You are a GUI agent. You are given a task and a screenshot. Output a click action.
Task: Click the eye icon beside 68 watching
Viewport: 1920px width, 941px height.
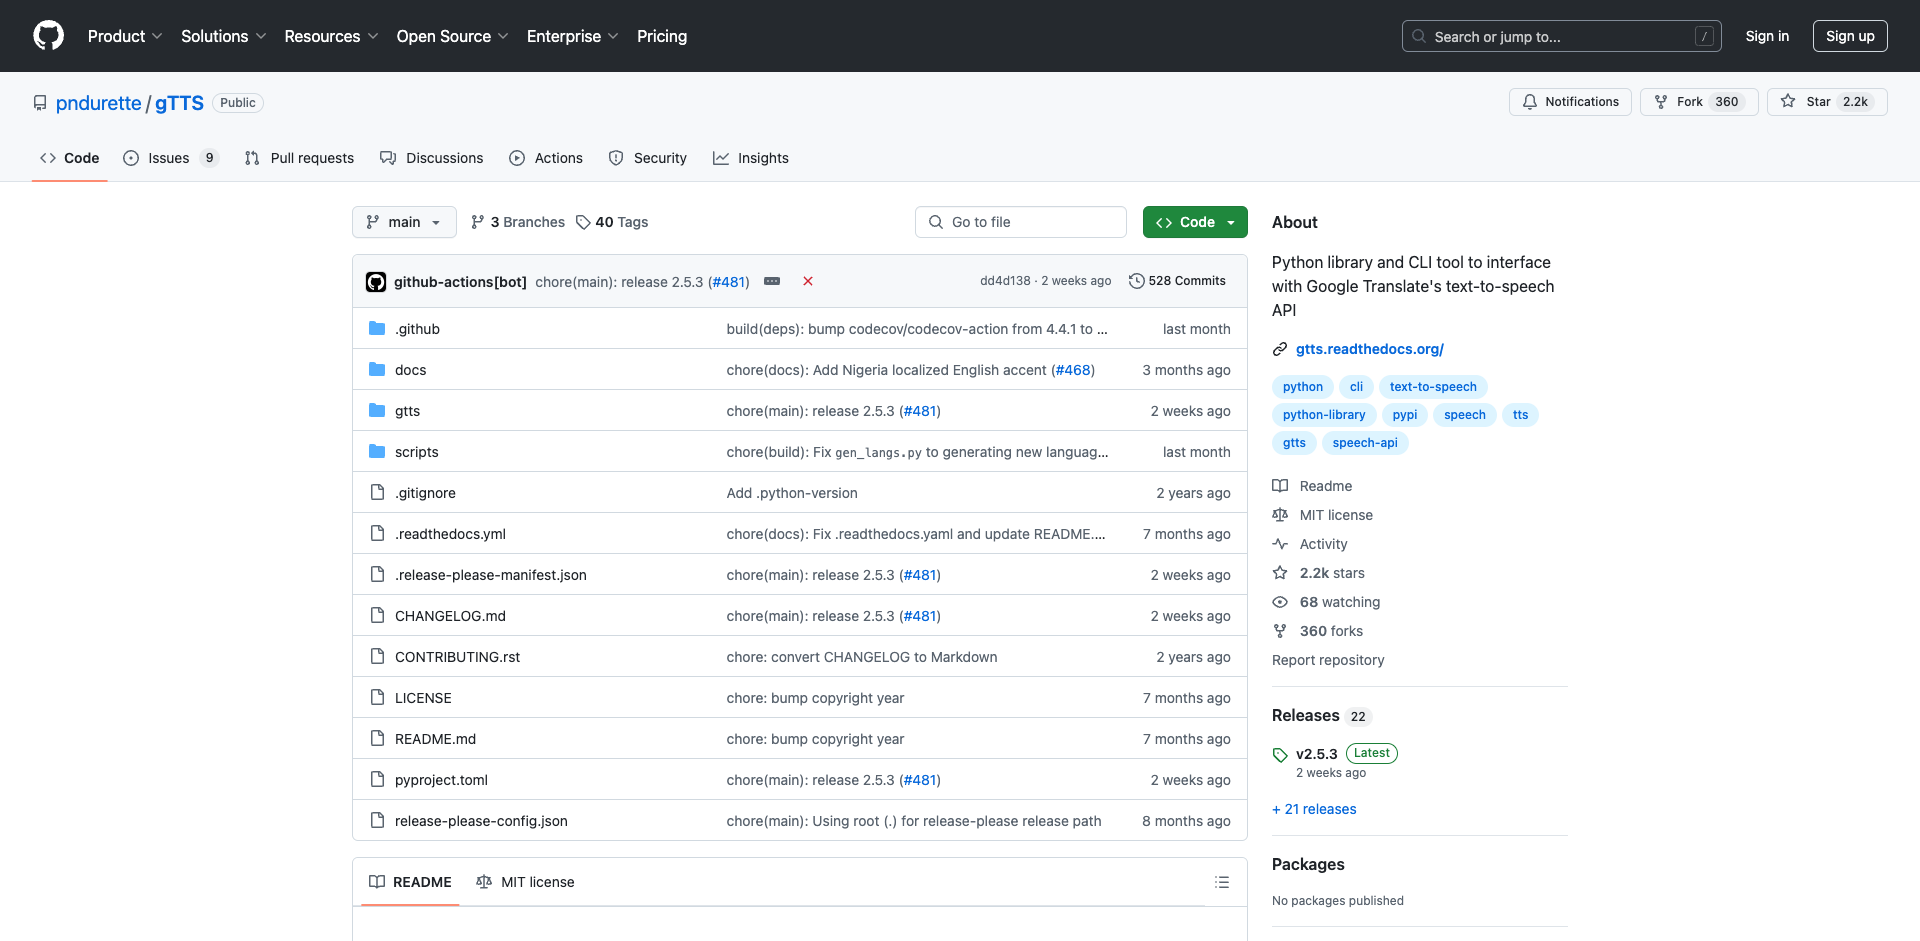[1280, 602]
